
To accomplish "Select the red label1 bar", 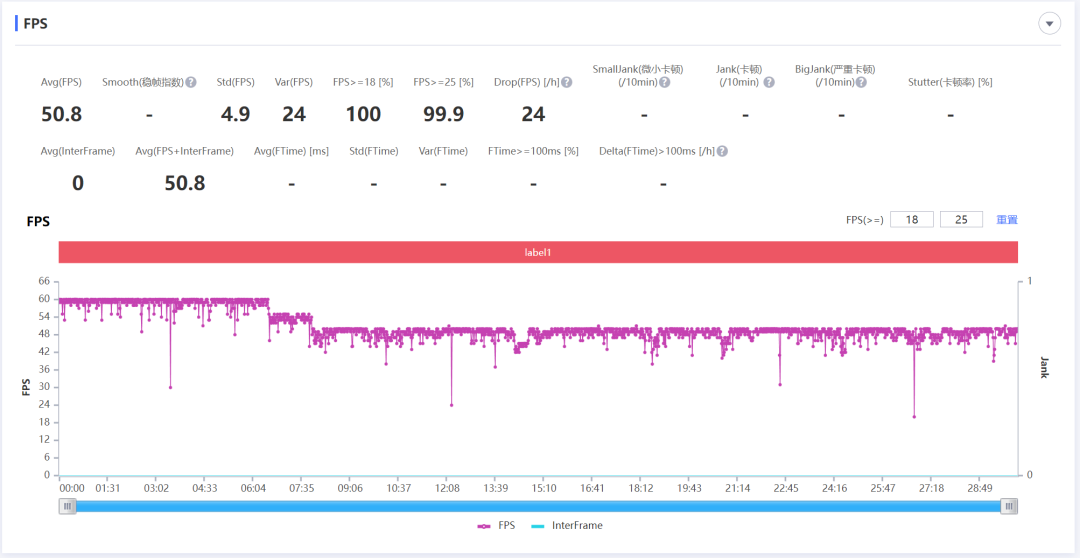I will pos(538,252).
